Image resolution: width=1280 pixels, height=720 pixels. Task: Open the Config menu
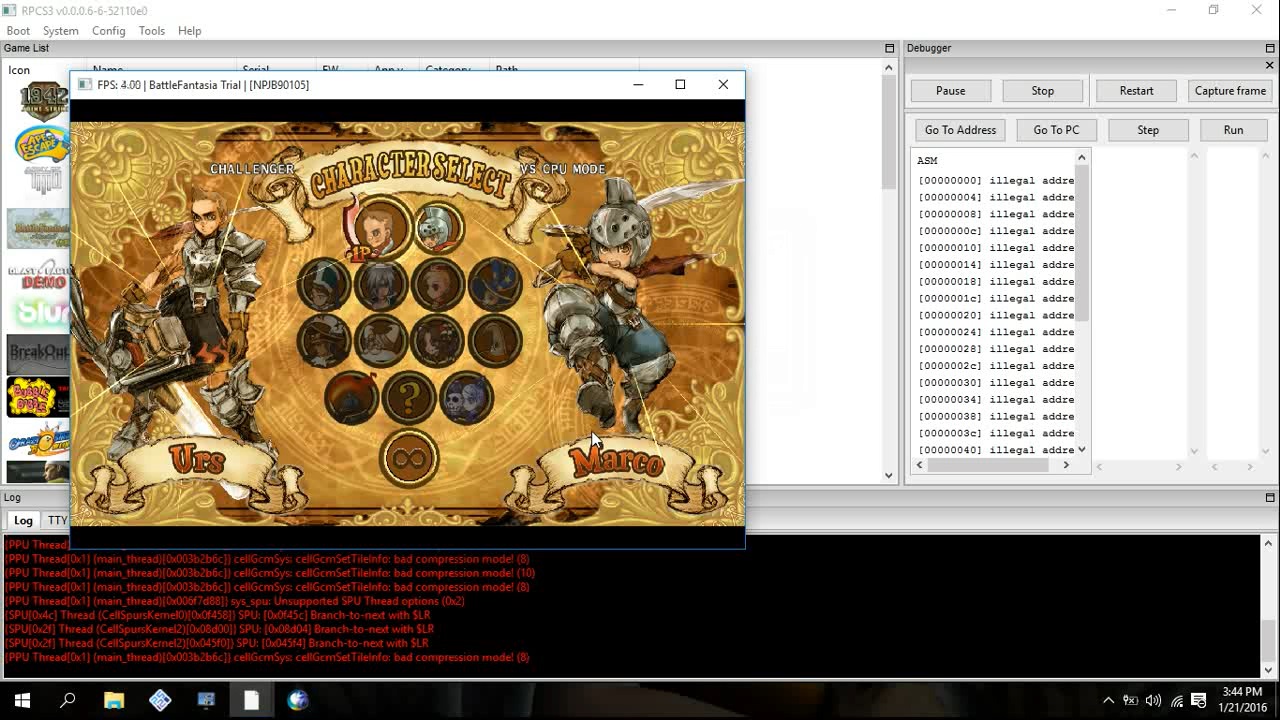(108, 31)
